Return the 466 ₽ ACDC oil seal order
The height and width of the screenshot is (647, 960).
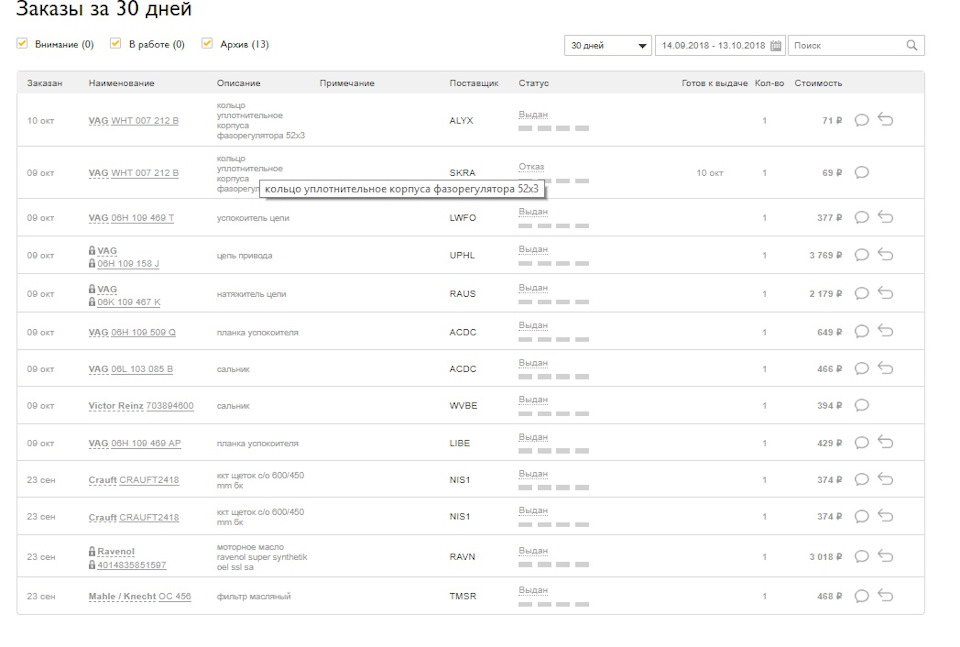tap(885, 368)
